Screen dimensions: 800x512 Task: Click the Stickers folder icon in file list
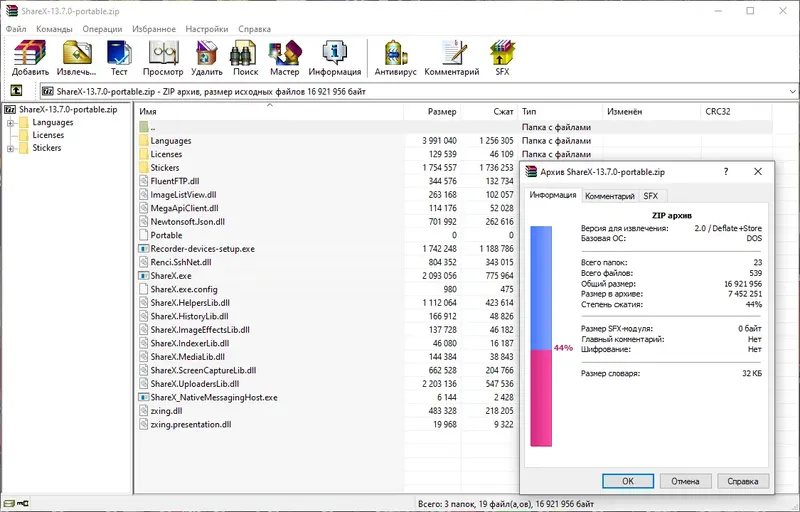[143, 167]
